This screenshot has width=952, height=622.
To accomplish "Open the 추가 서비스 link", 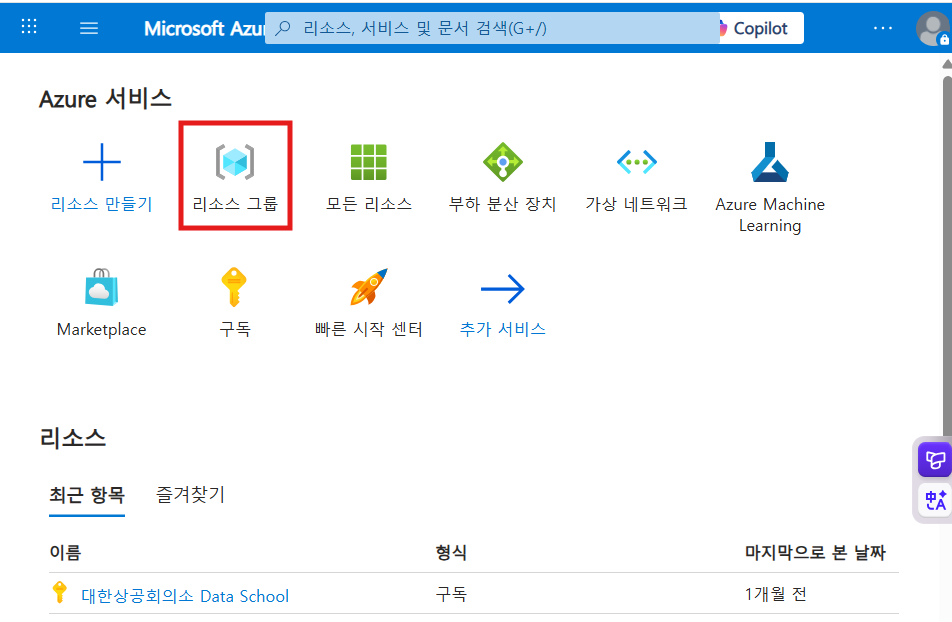I will coord(503,329).
